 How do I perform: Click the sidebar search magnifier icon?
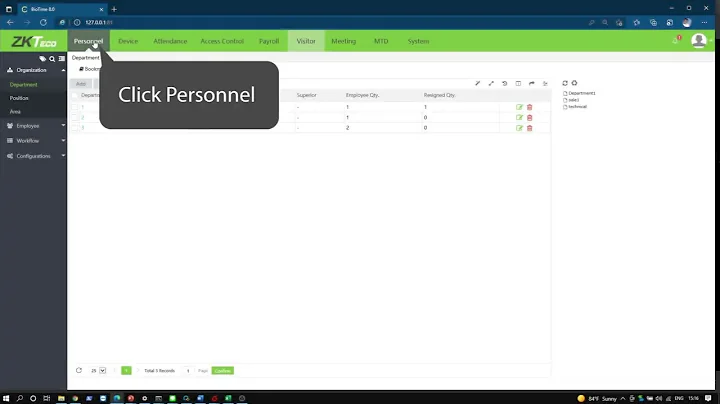coord(52,59)
